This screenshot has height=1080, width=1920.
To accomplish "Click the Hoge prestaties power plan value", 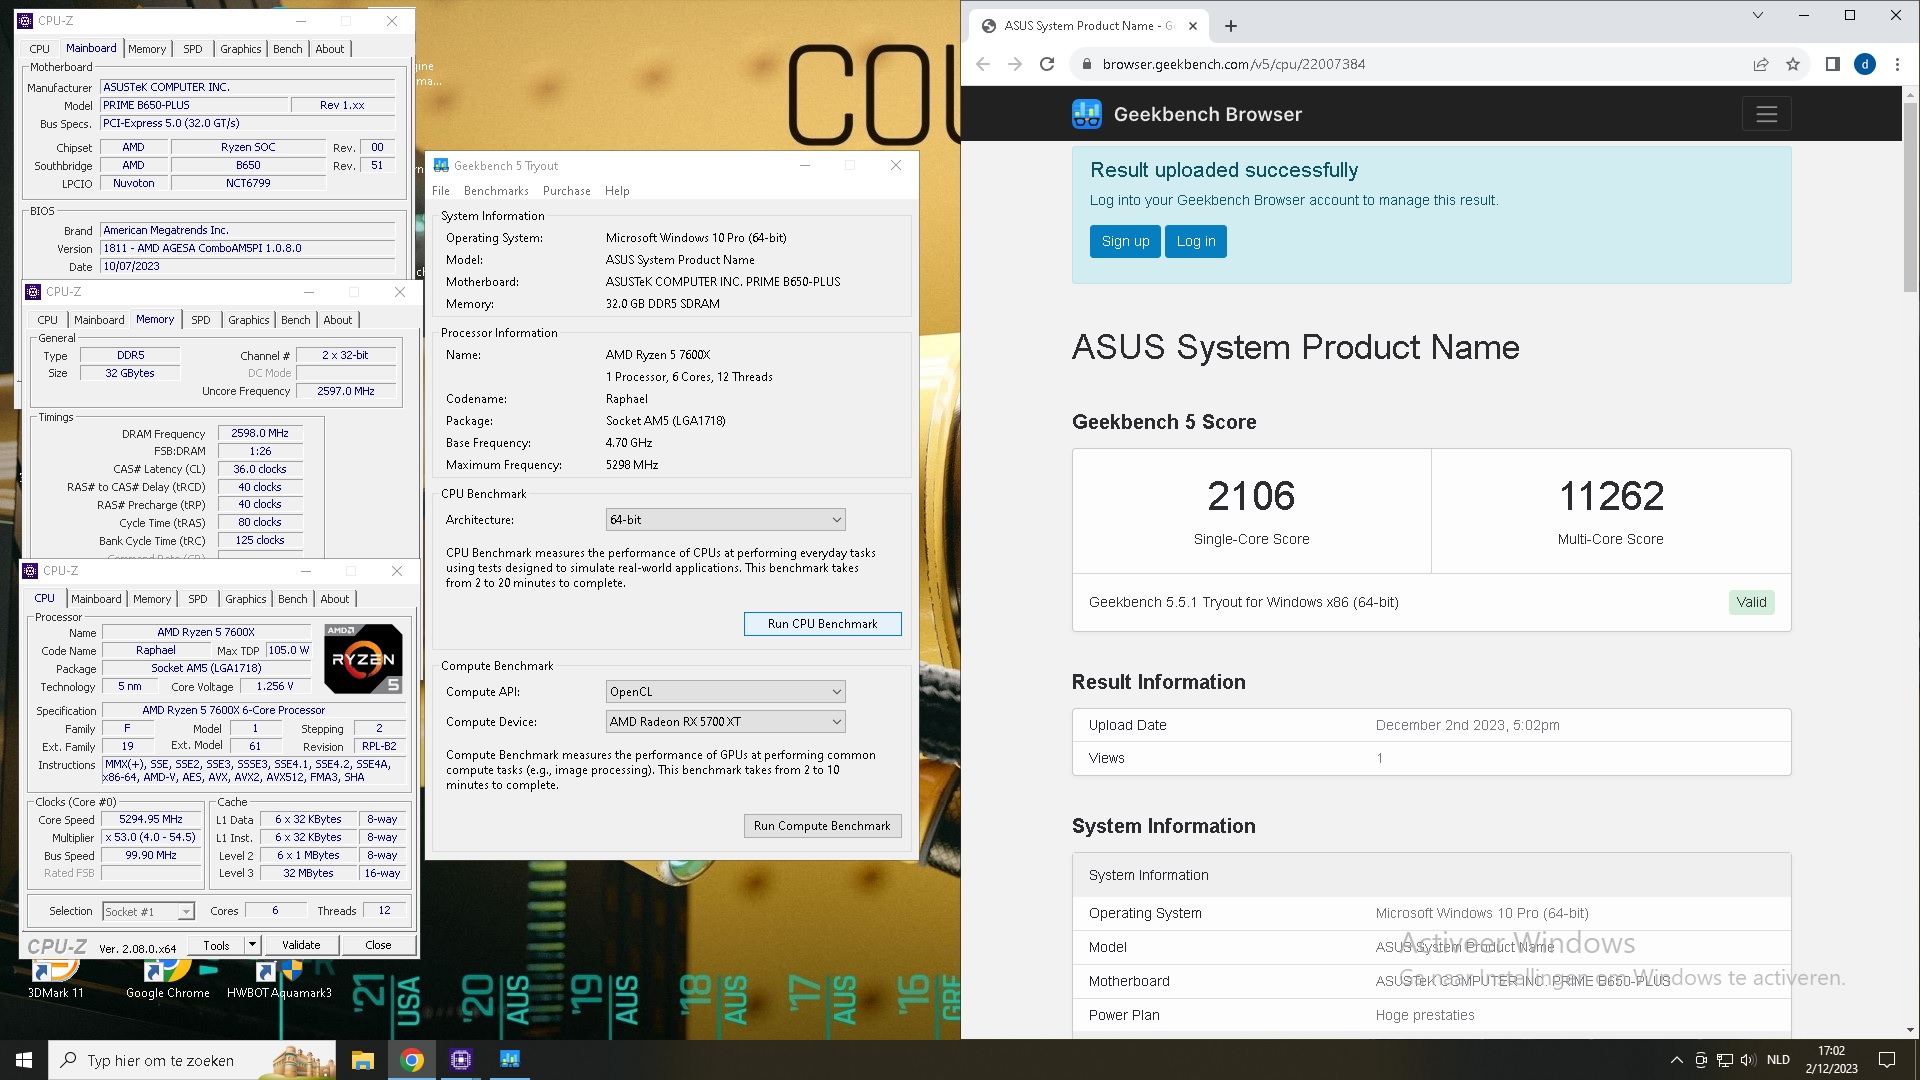I will (1424, 1015).
